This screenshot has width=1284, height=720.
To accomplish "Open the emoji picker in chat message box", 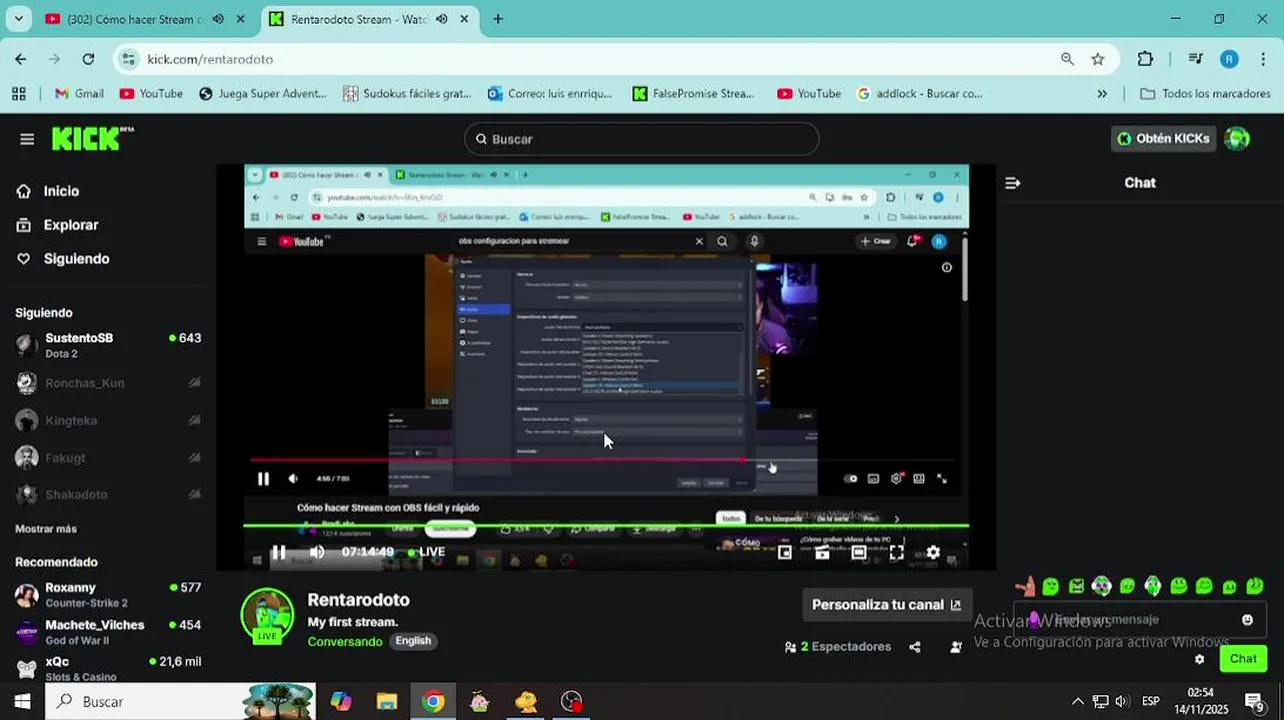I will (1247, 620).
